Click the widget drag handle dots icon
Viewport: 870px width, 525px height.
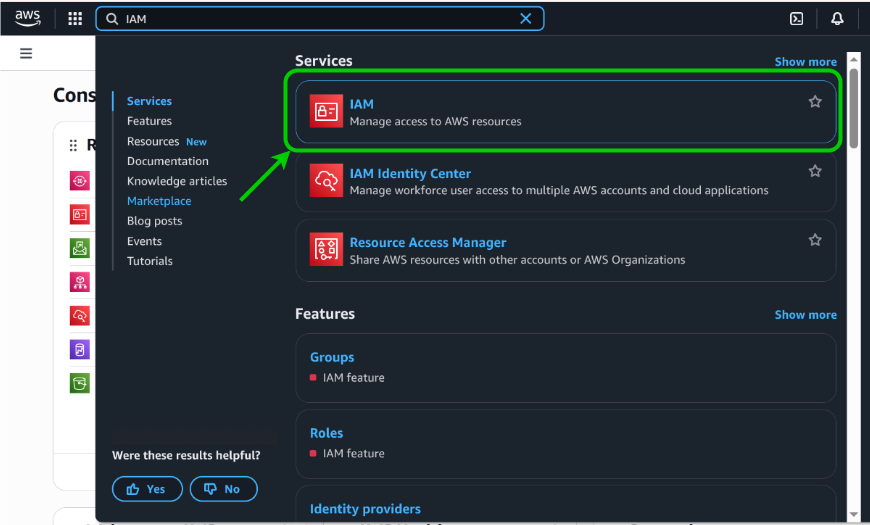click(x=73, y=145)
